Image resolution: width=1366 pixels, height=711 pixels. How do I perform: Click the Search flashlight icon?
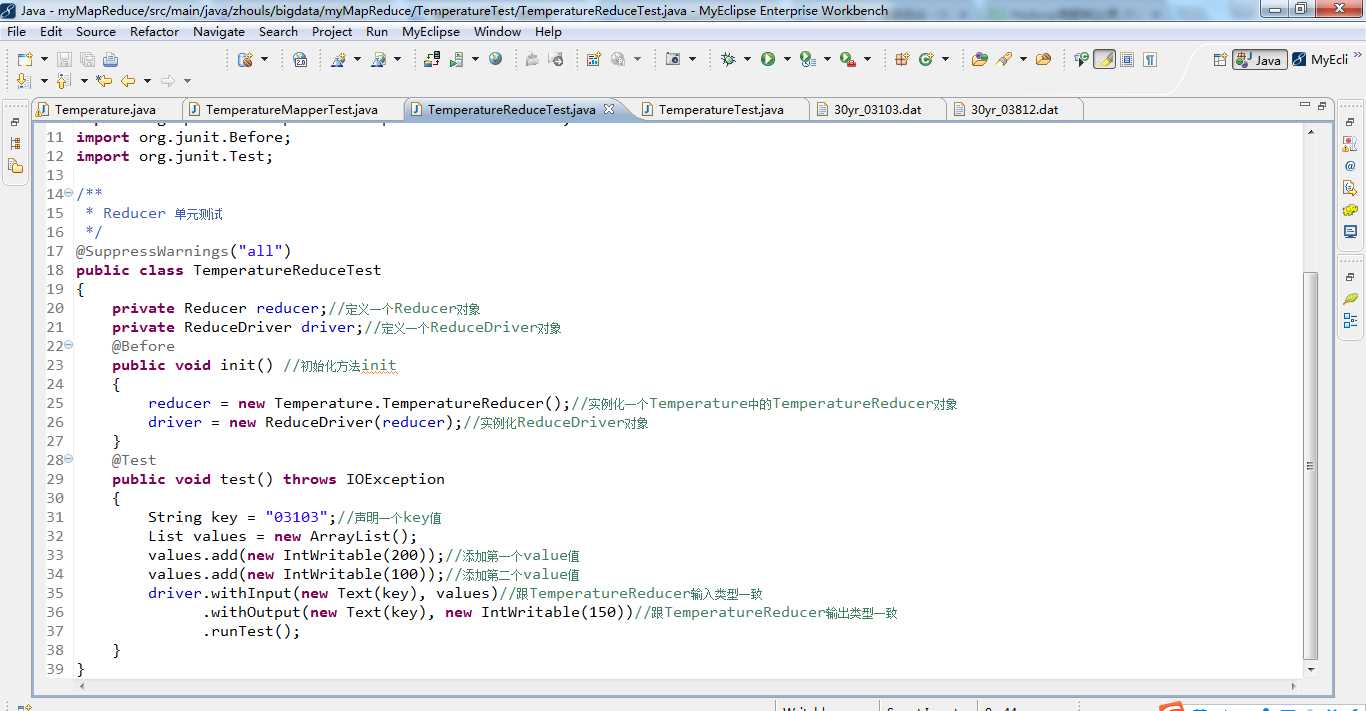pyautogui.click(x=1004, y=59)
